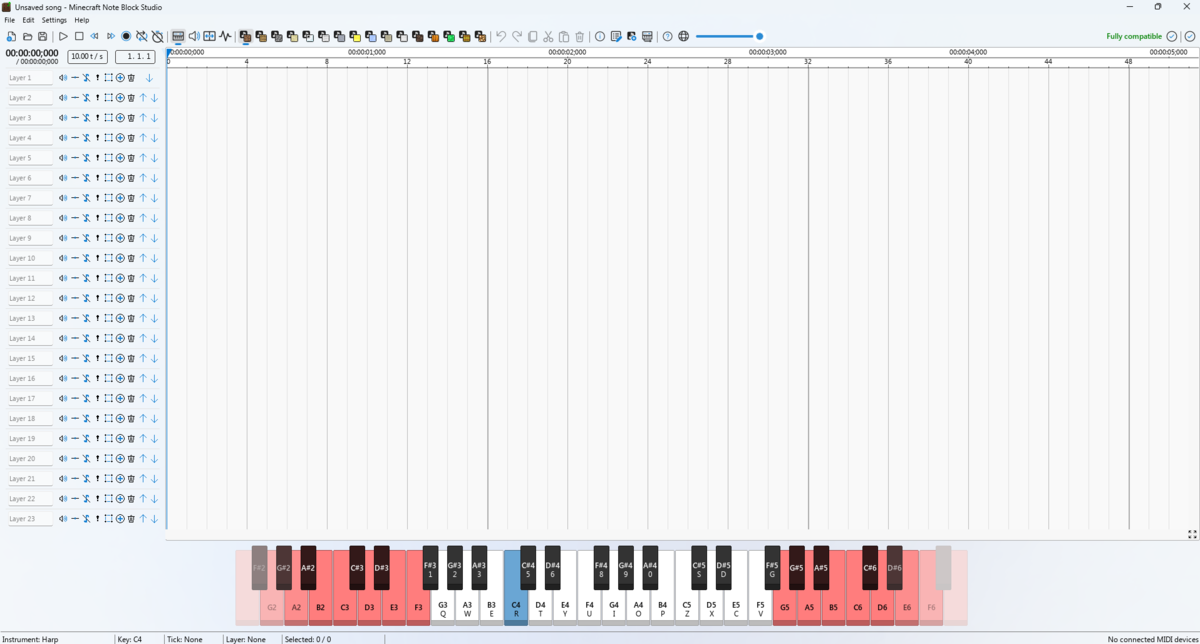
Task: Add a new layer at Layer 7
Action: coord(120,198)
